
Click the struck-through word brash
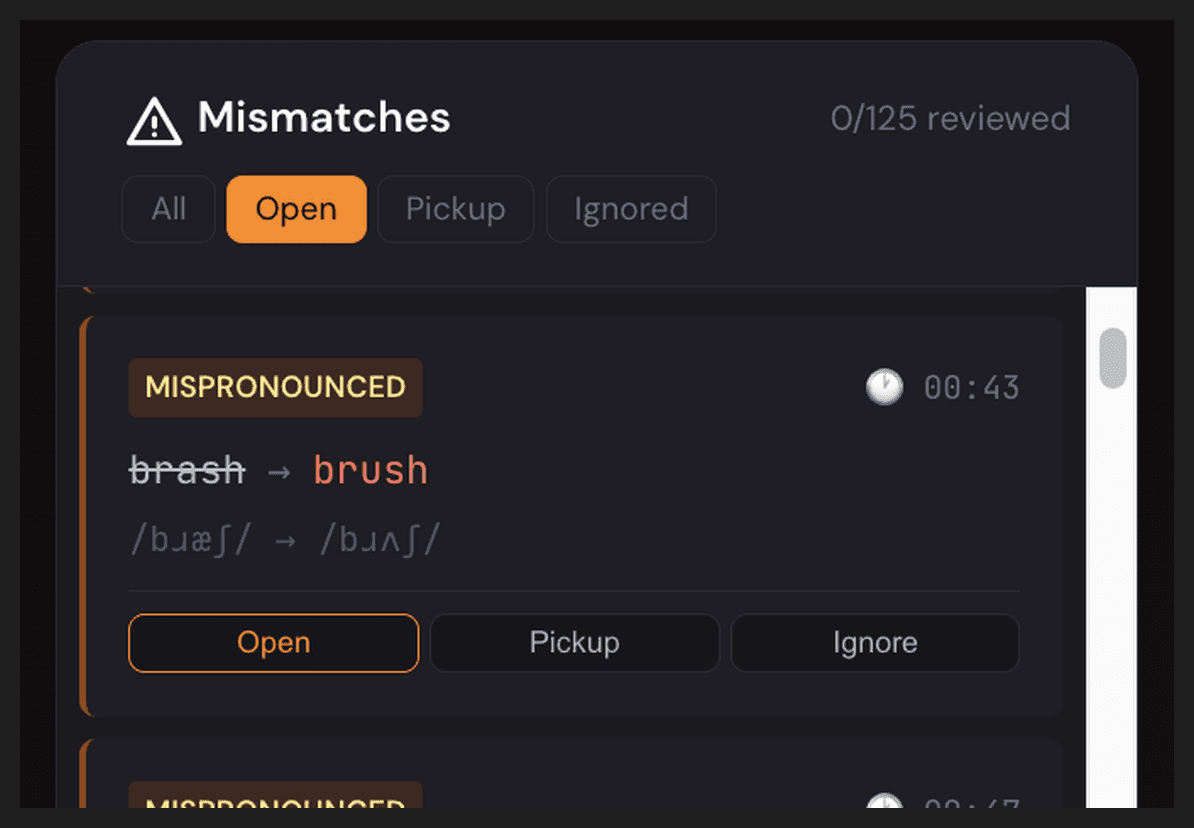[187, 470]
